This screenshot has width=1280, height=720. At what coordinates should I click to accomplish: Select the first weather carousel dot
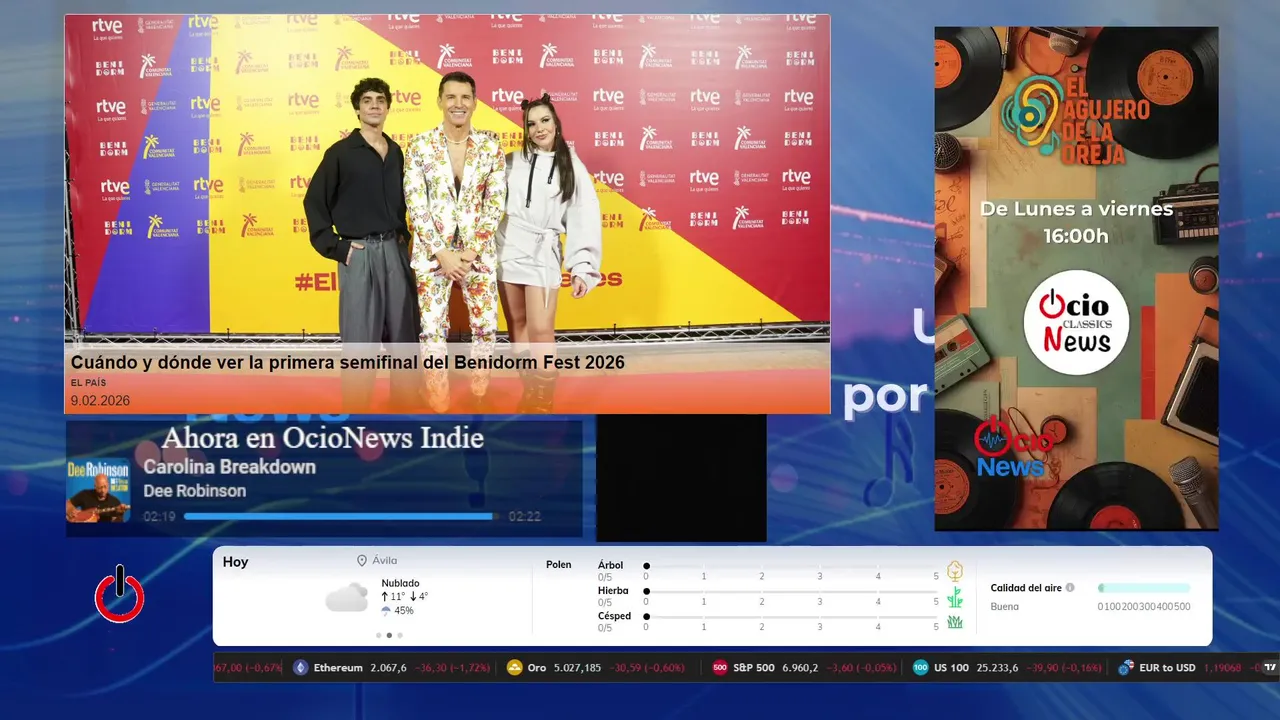(x=378, y=635)
